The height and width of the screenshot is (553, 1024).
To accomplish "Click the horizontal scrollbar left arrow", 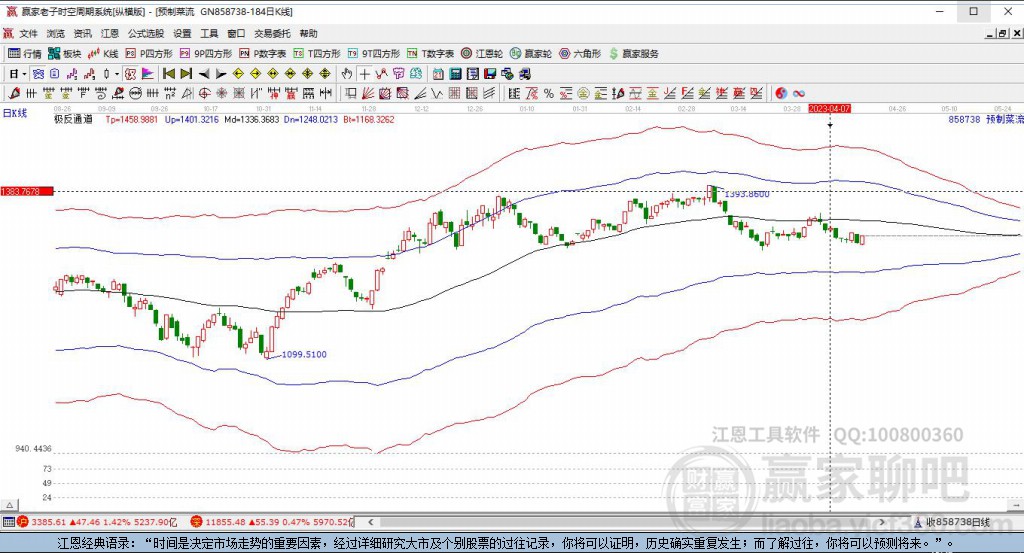I will [x=370, y=522].
